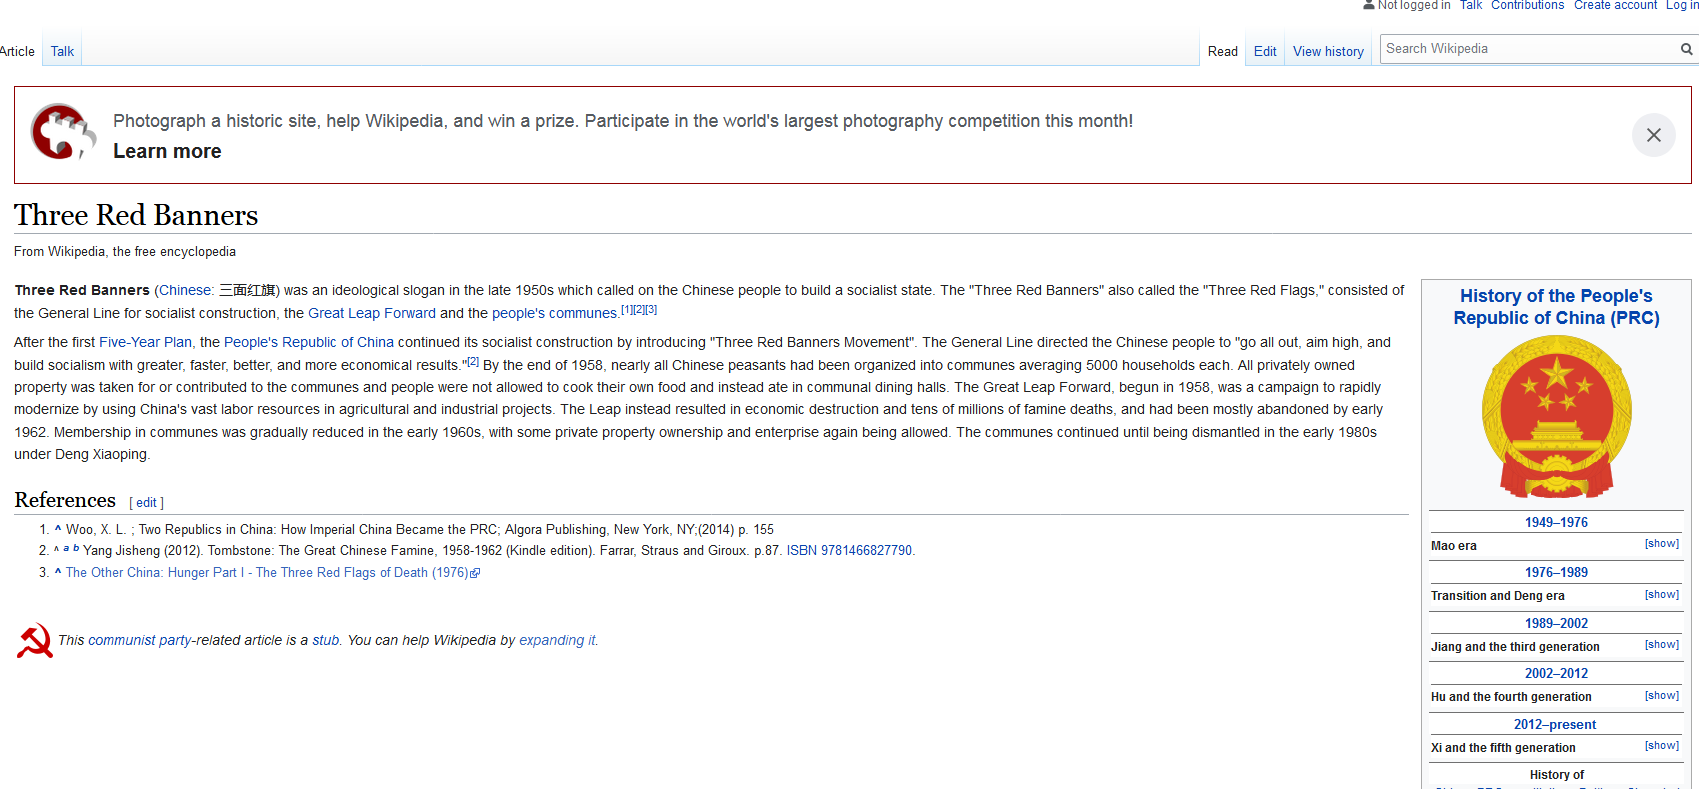Open the View history tab
Screen dimensions: 1699x789
1328,51
